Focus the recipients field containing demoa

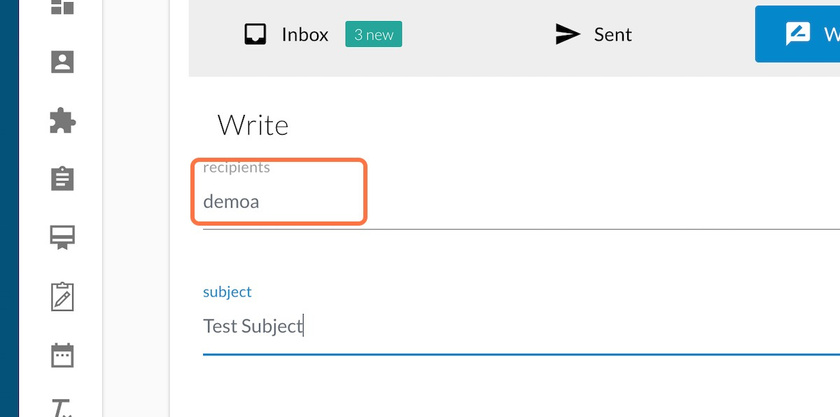(x=521, y=202)
